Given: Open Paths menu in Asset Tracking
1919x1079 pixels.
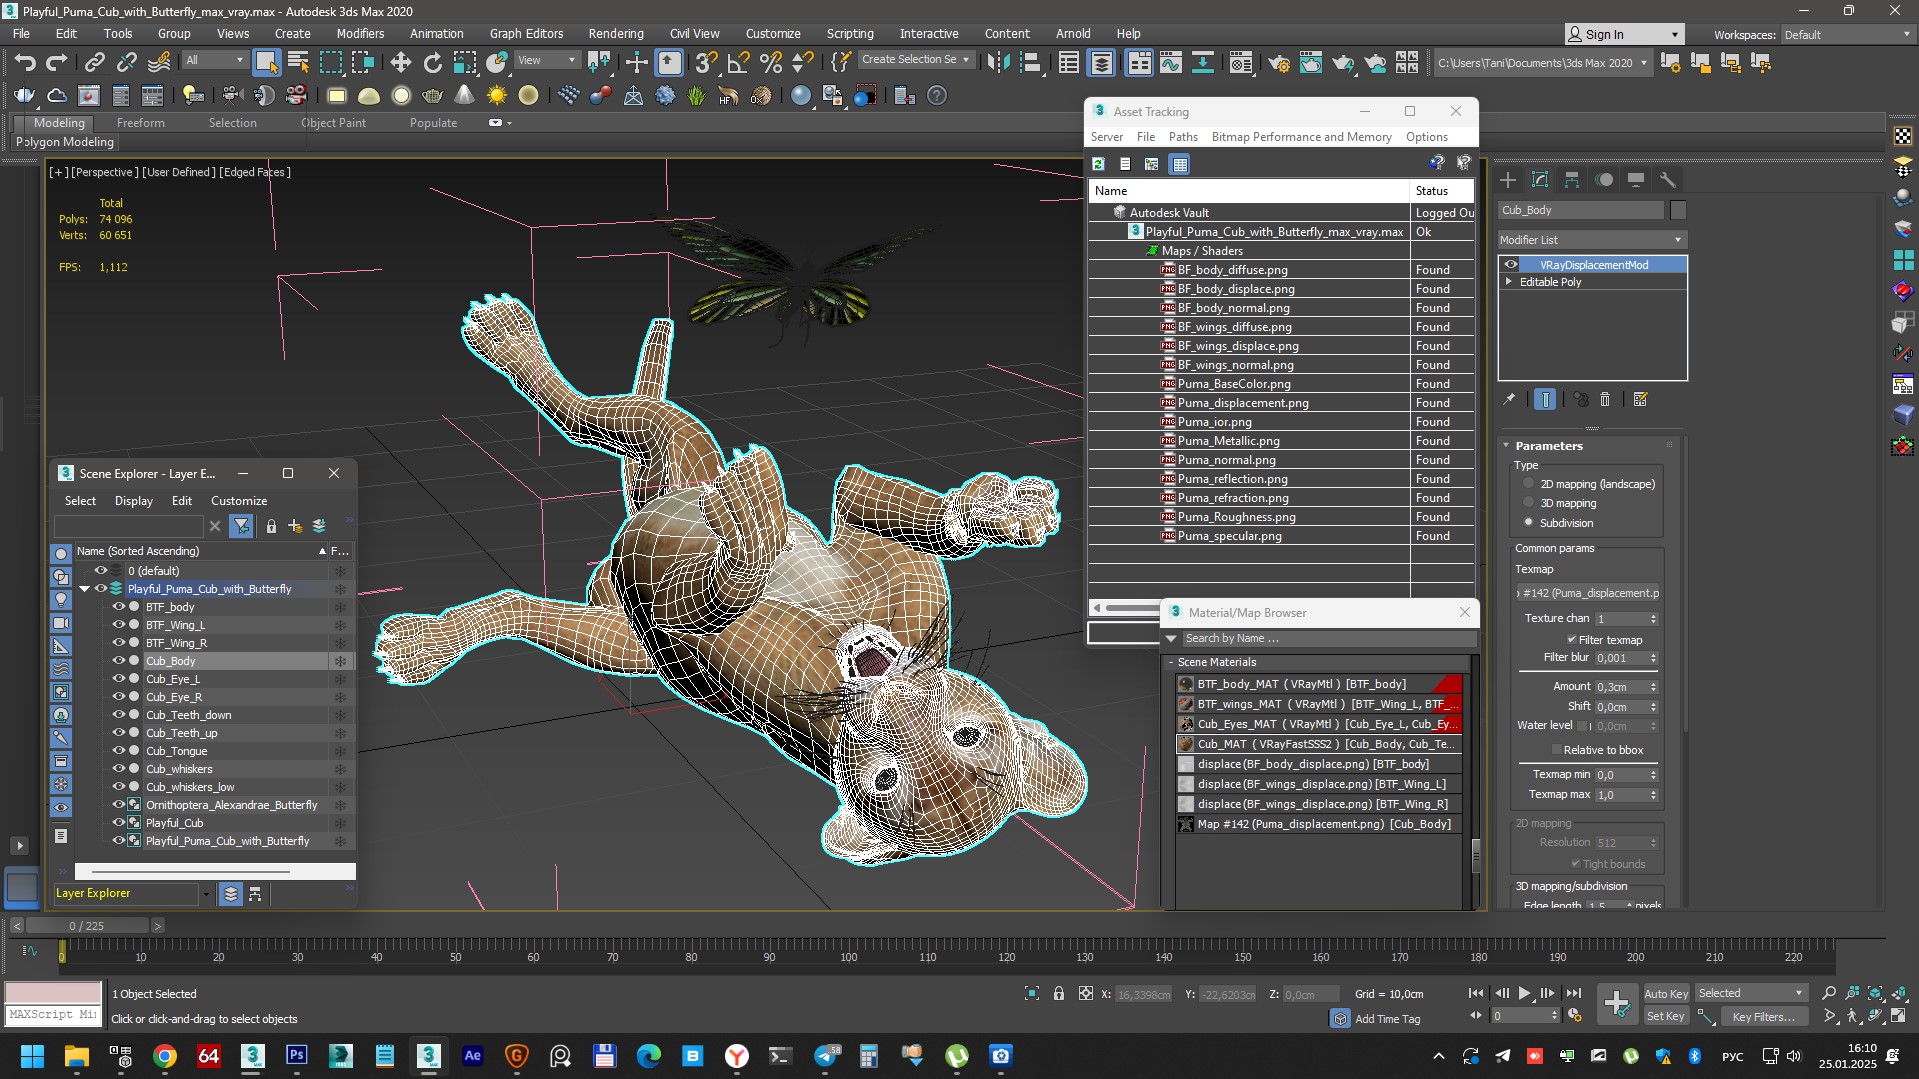Looking at the screenshot, I should pyautogui.click(x=1182, y=137).
